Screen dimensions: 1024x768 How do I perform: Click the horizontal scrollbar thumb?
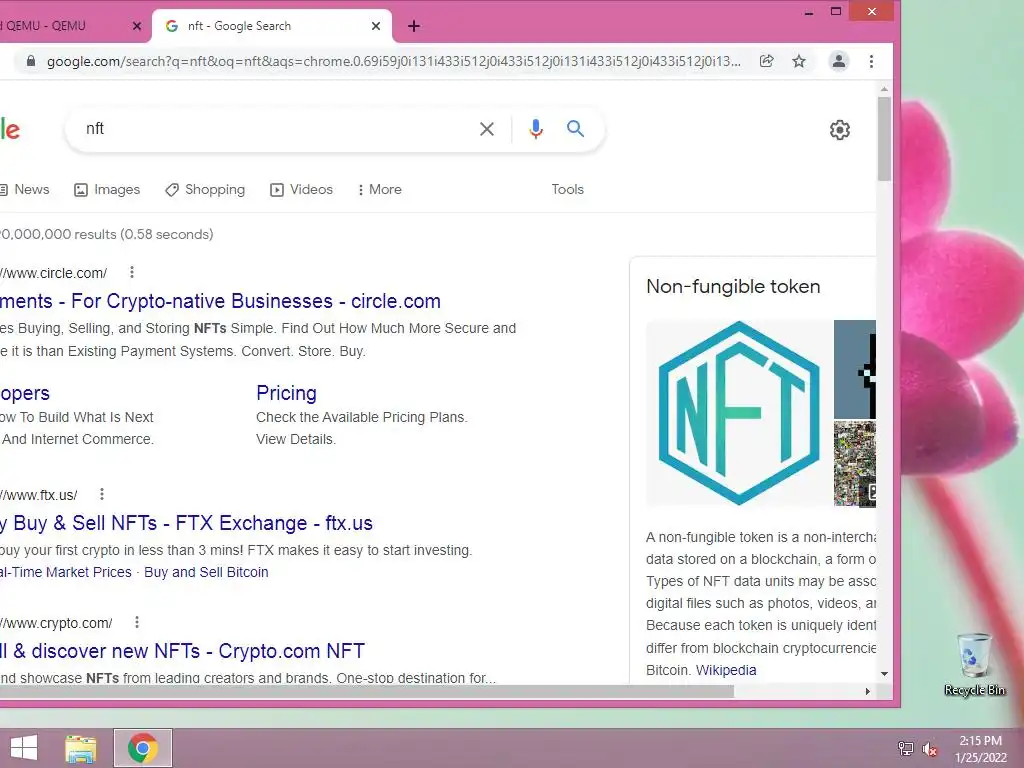tap(367, 691)
